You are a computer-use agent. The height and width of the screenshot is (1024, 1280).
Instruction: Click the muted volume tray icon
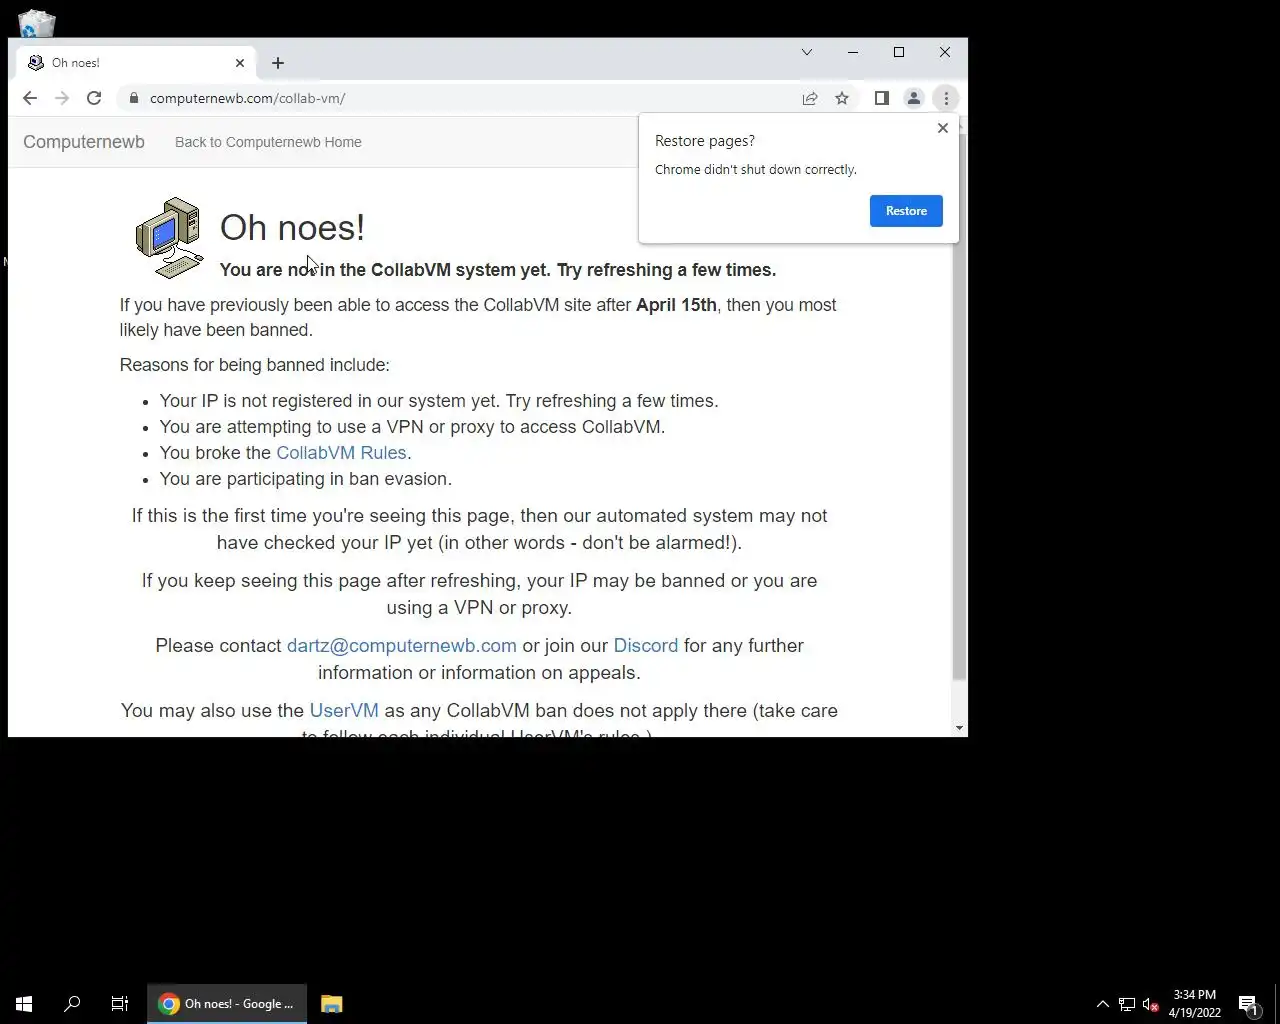coord(1150,1004)
